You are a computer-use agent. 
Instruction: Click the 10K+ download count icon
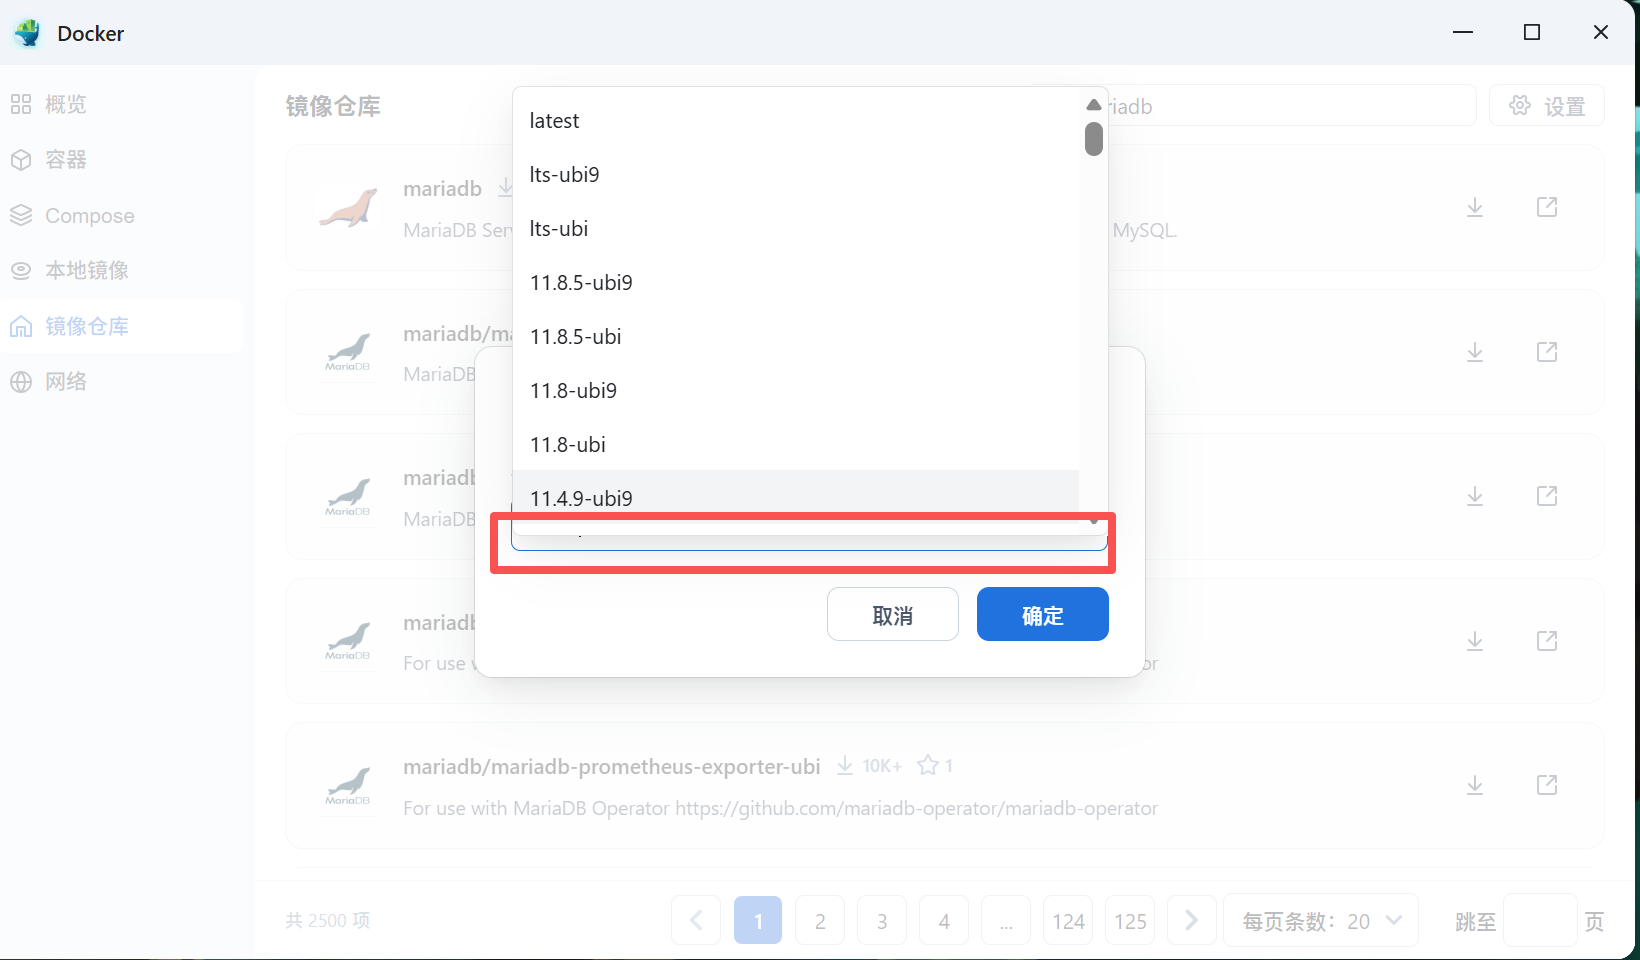pos(845,765)
